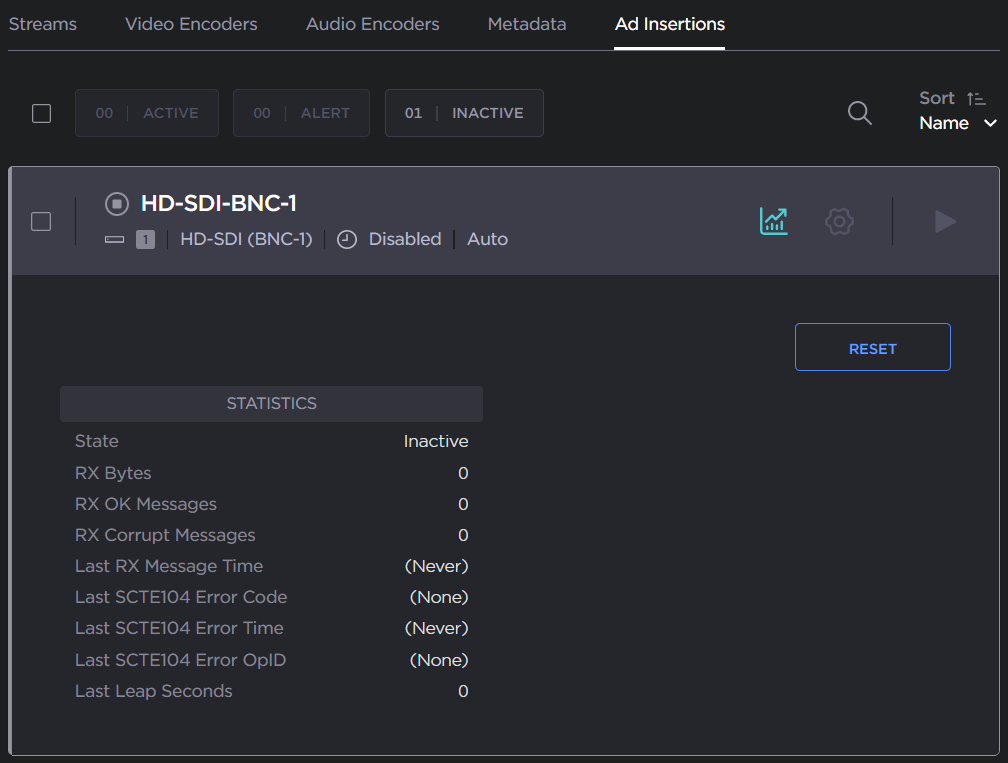Filter by 00 Alert insertions
1008x763 pixels.
tap(301, 113)
